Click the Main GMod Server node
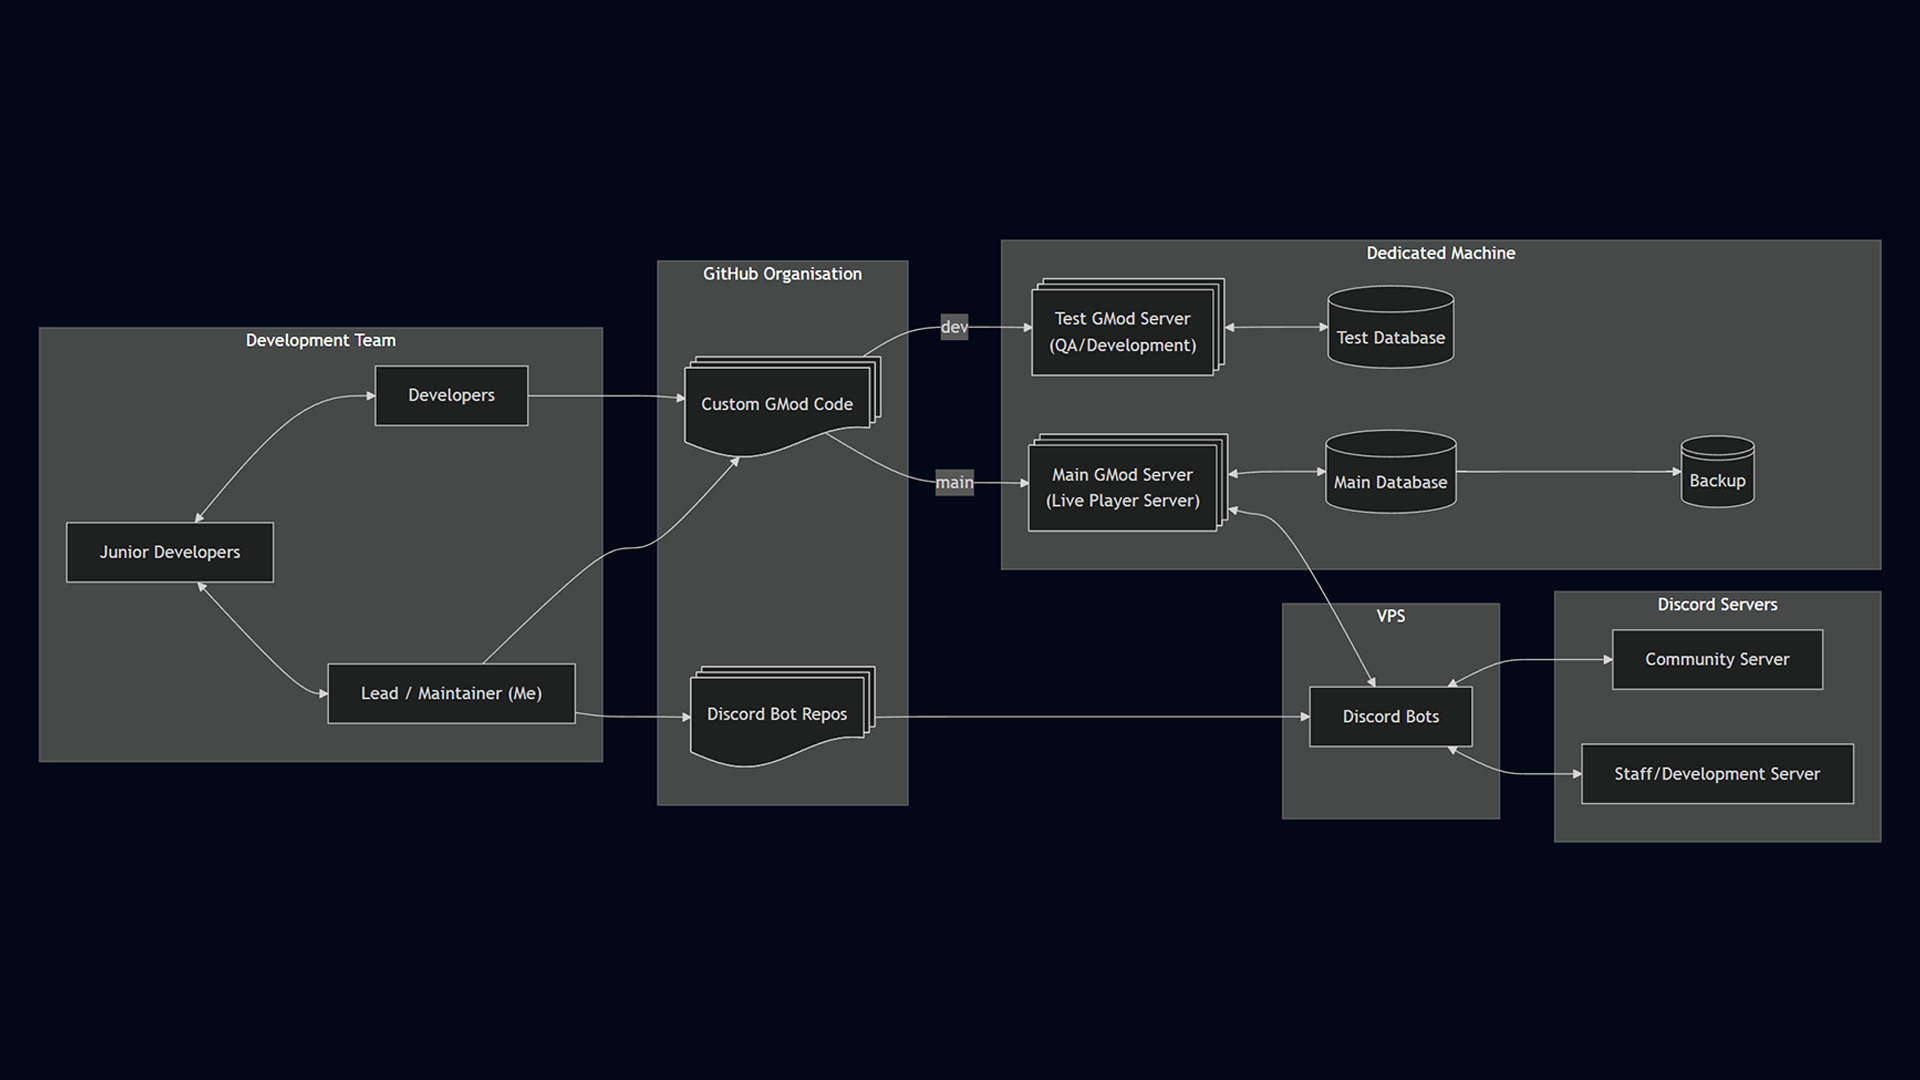1920x1080 pixels. 1123,487
